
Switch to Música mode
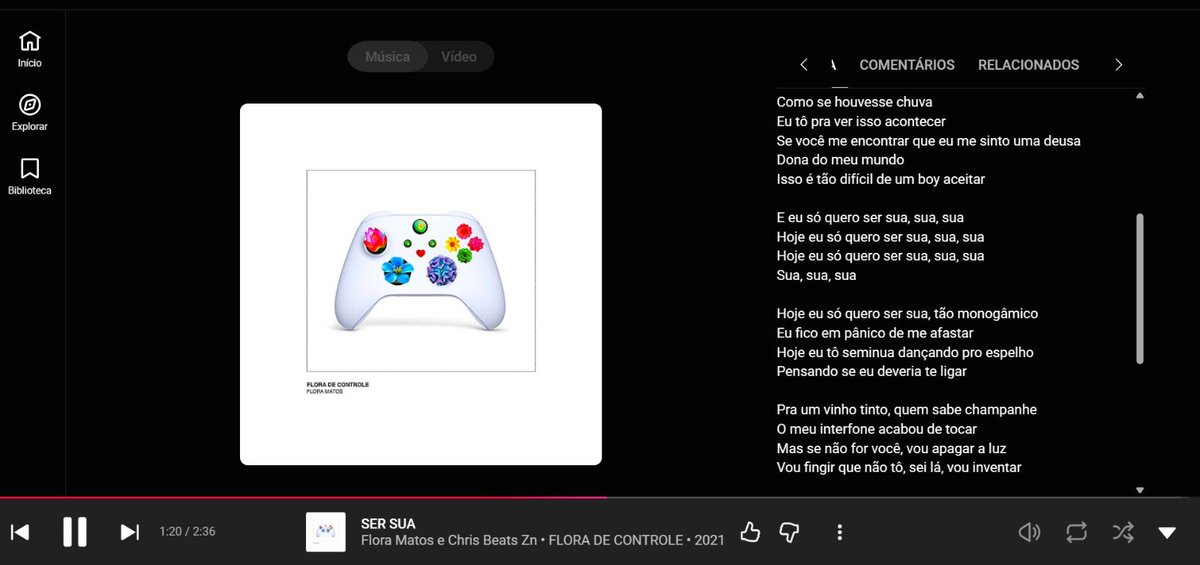pyautogui.click(x=388, y=57)
